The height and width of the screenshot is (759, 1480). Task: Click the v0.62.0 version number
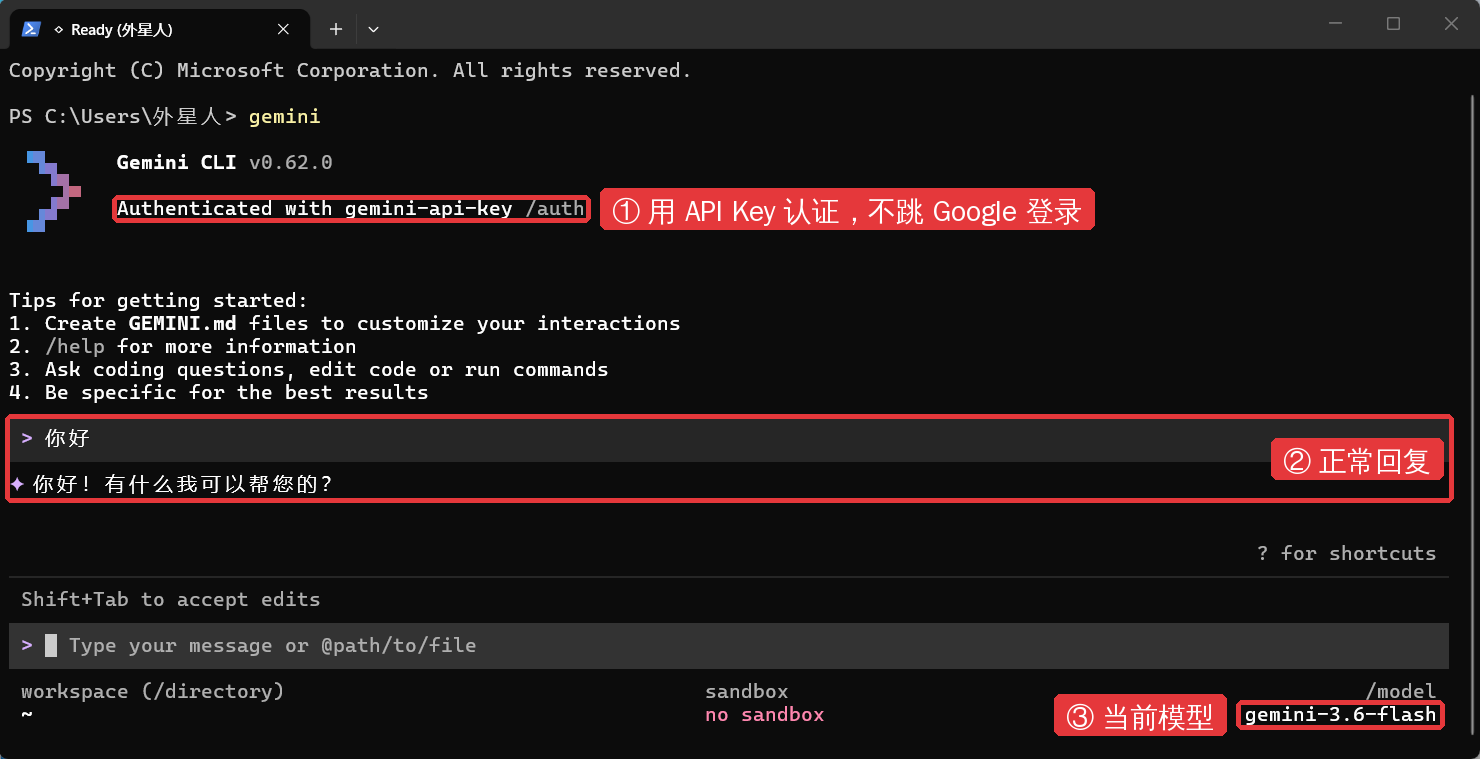[x=290, y=162]
